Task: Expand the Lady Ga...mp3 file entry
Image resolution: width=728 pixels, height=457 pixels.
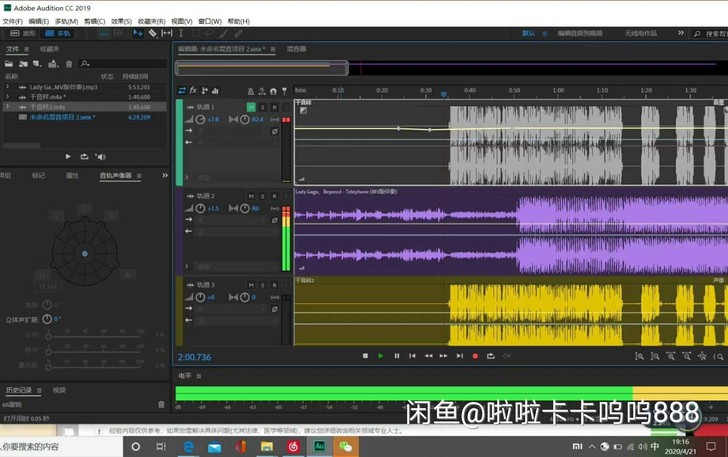Action: (x=7, y=87)
